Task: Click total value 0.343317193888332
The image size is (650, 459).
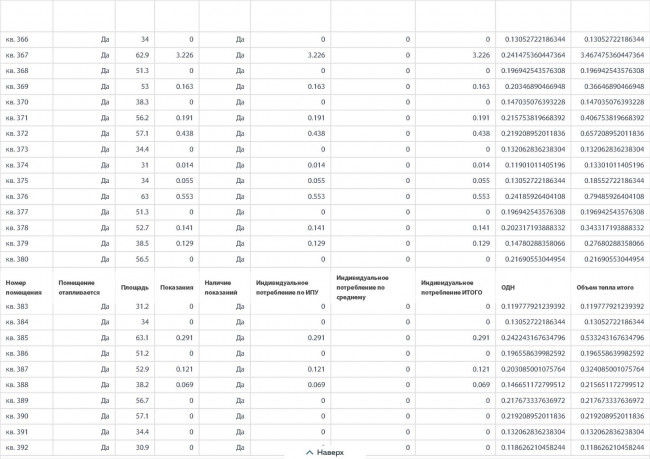Action: pyautogui.click(x=612, y=228)
